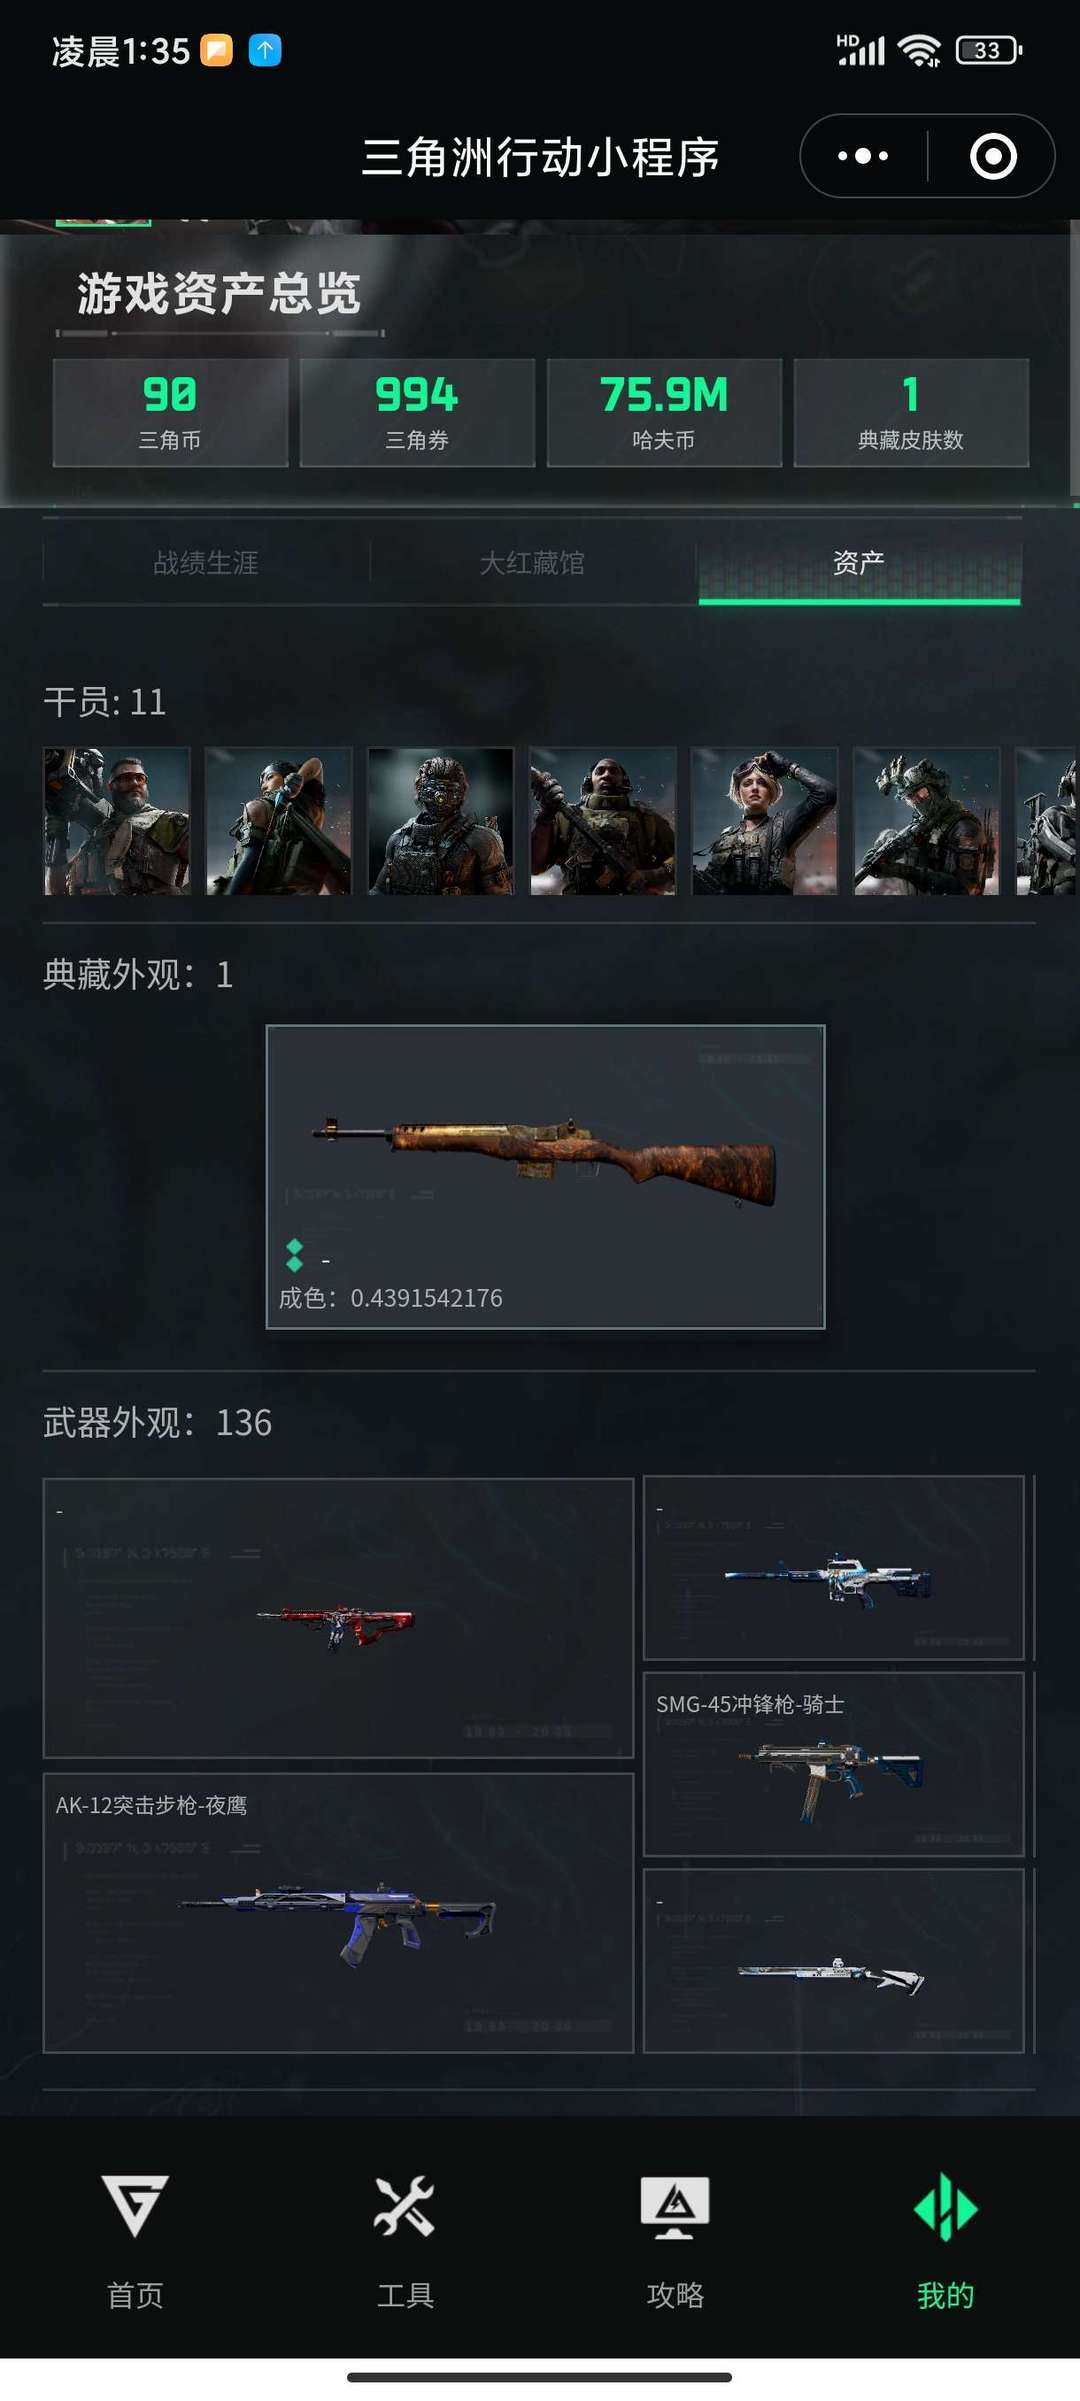Tap the green diamond icon under collector rifle
The image size is (1080, 2401).
pyautogui.click(x=294, y=1256)
